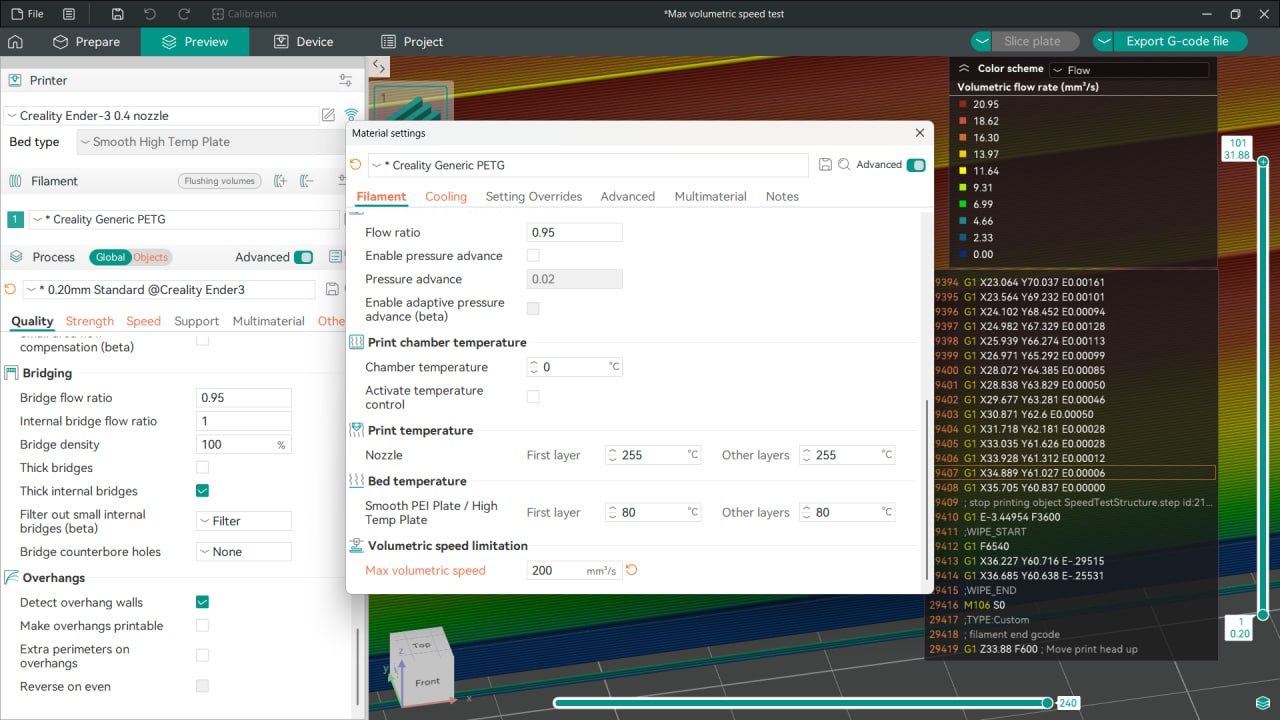
Task: Edit the Bridge flow ratio field
Action: 245,398
